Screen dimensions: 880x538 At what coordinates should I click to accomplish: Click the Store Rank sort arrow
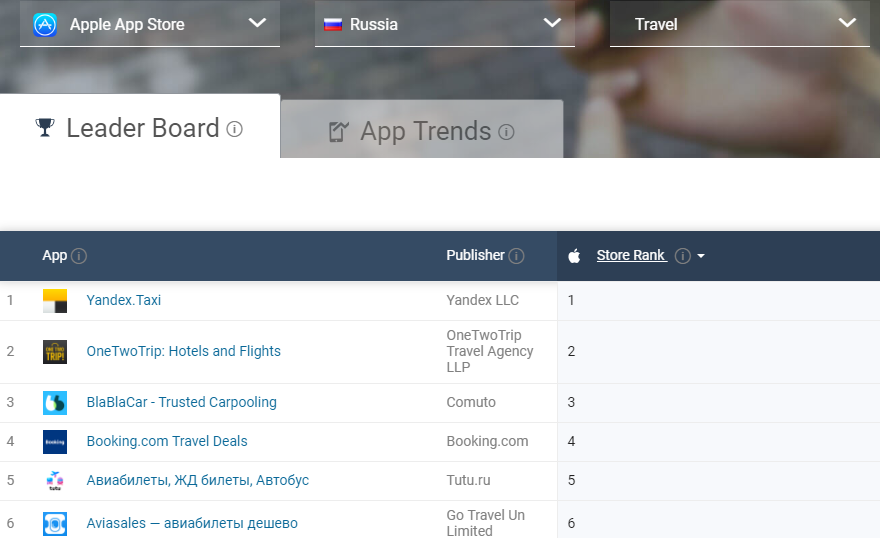pos(701,256)
